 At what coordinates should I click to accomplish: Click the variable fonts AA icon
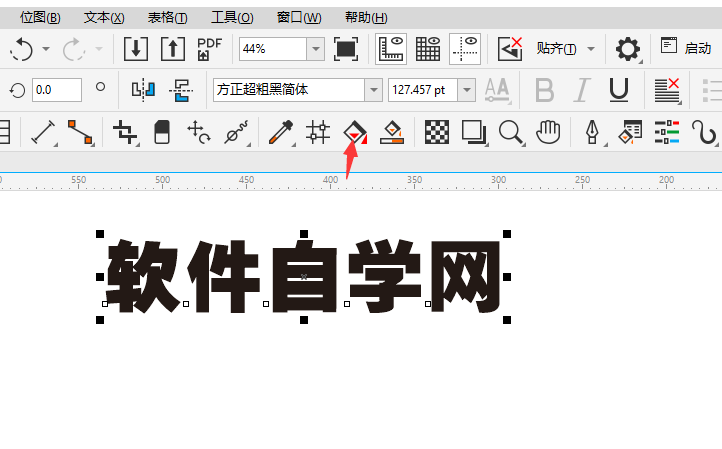click(x=497, y=90)
